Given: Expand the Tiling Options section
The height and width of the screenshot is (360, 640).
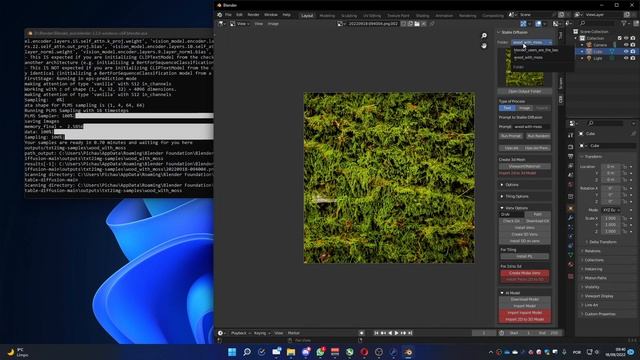Looking at the screenshot, I should [517, 196].
